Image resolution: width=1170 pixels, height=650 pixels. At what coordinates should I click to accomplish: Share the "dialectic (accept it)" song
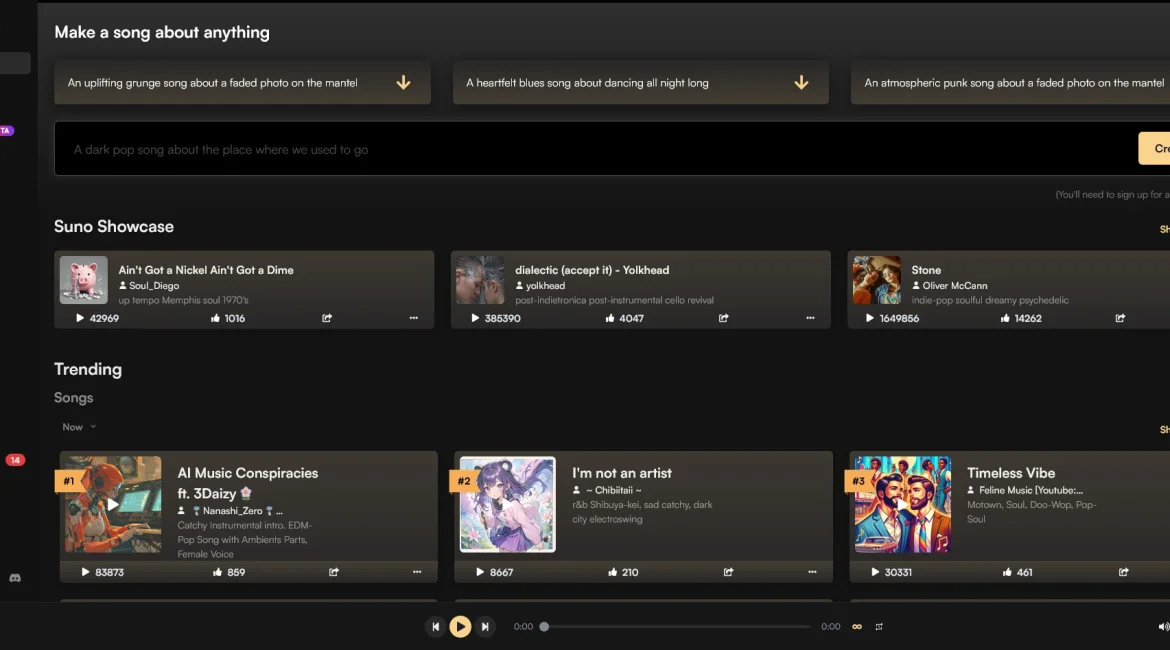[723, 318]
